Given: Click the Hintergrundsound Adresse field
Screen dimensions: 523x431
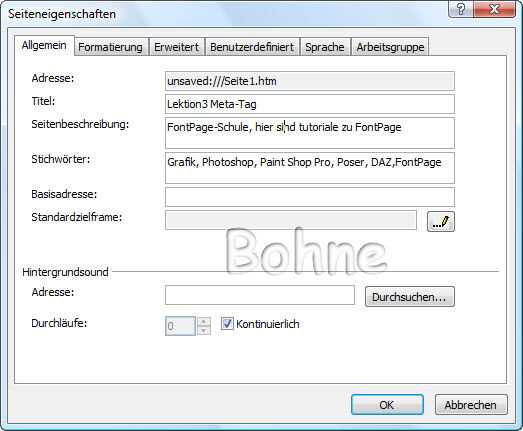Looking at the screenshot, I should [x=260, y=295].
